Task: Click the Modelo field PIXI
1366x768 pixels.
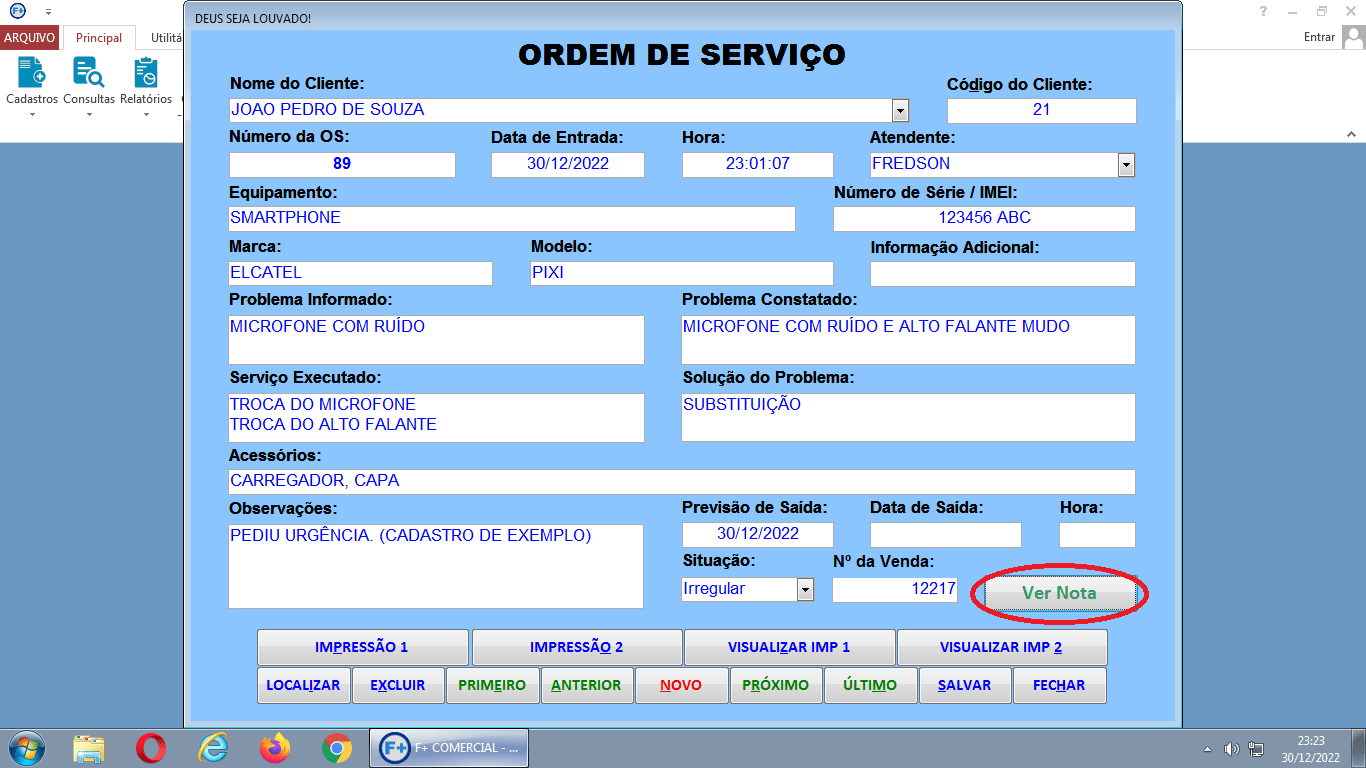Action: (682, 274)
